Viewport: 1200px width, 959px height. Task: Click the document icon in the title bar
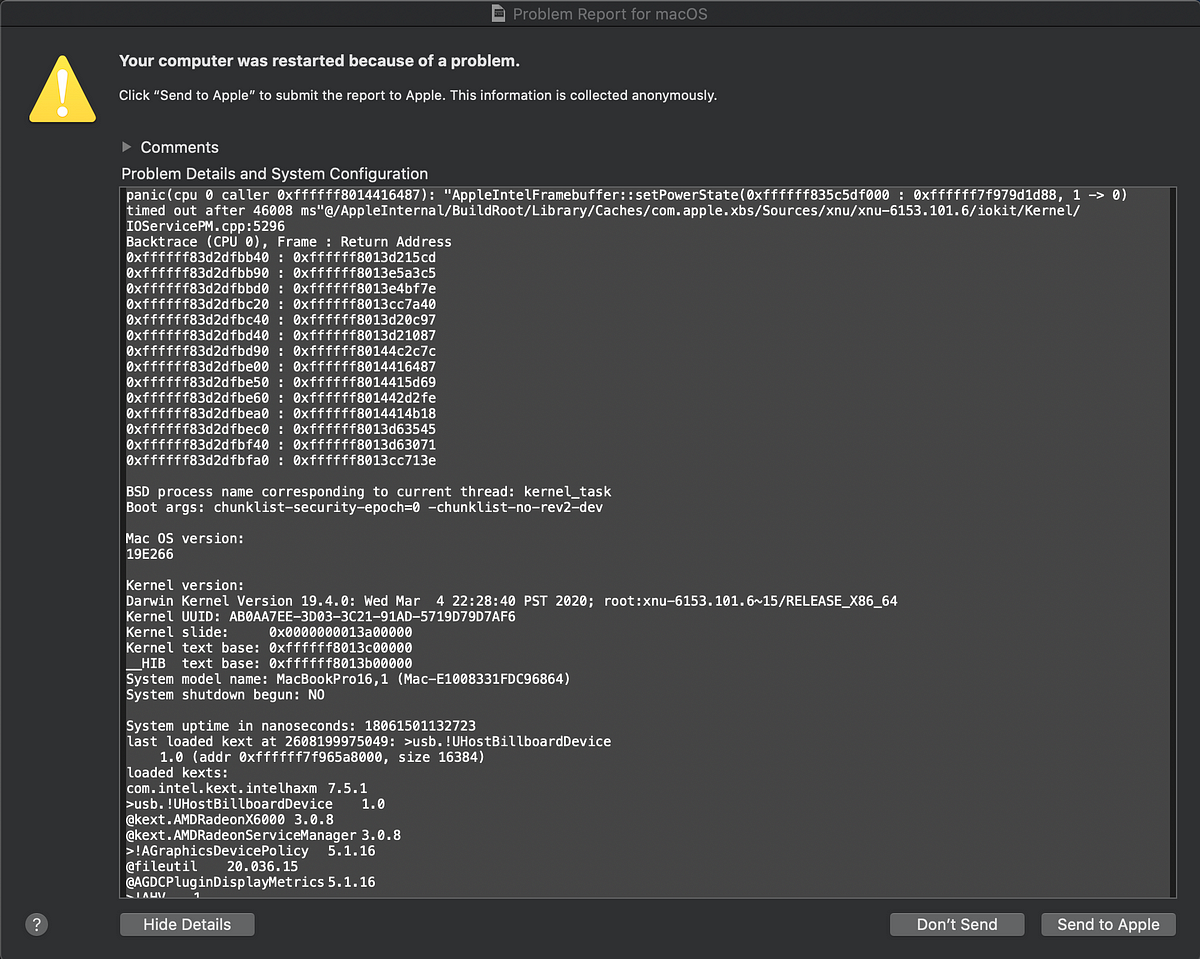500,13
